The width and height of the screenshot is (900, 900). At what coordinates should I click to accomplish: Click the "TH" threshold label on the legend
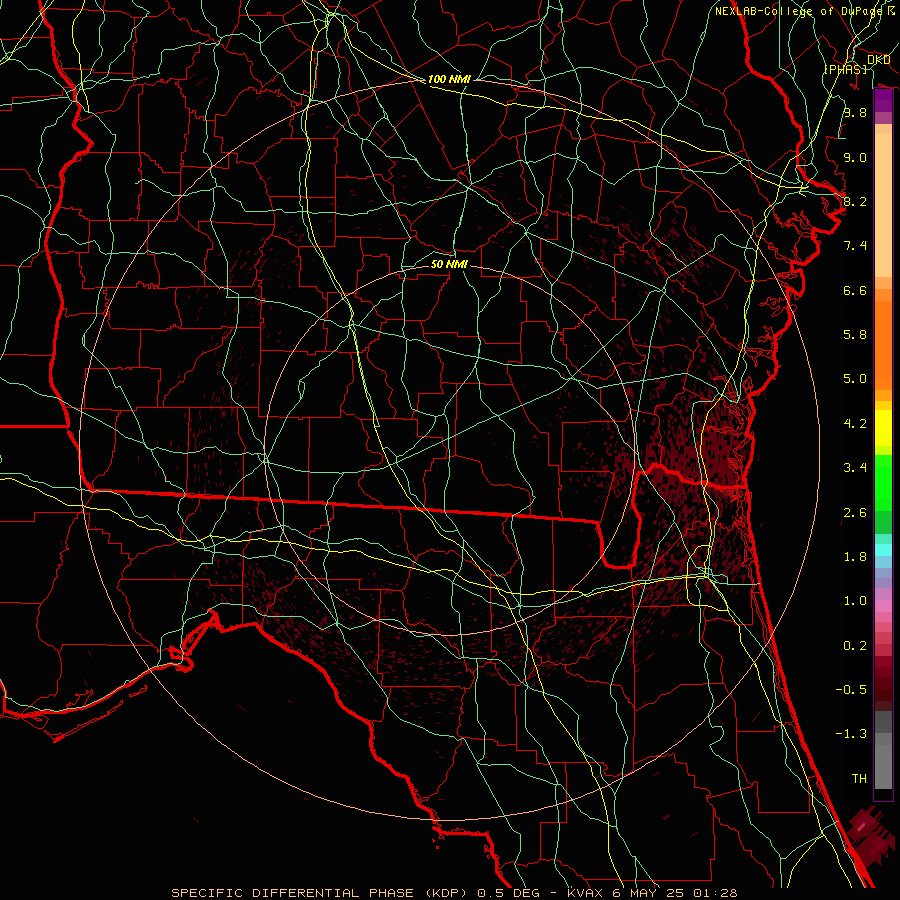859,779
